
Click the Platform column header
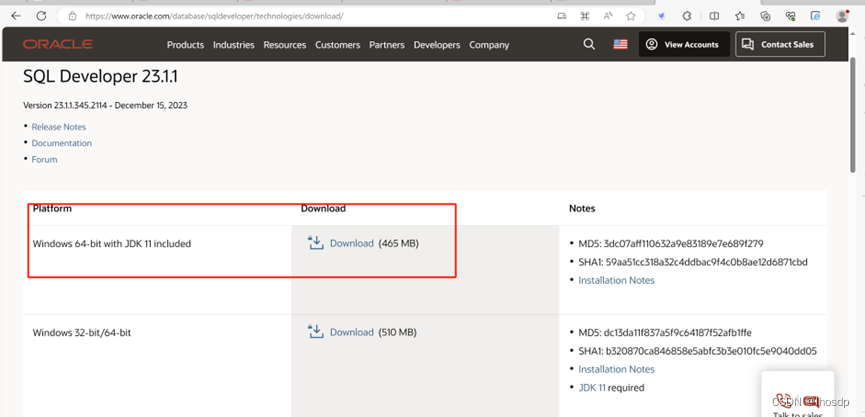pos(52,208)
